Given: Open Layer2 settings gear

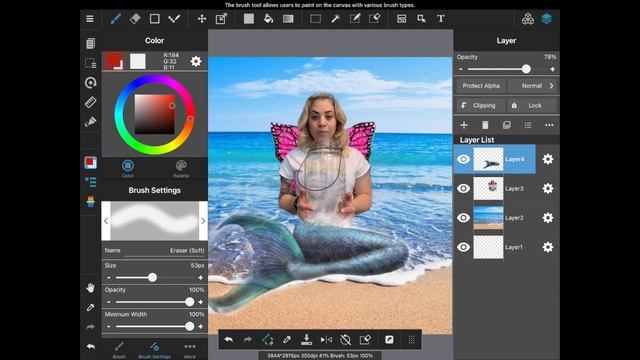Looking at the screenshot, I should tap(548, 218).
